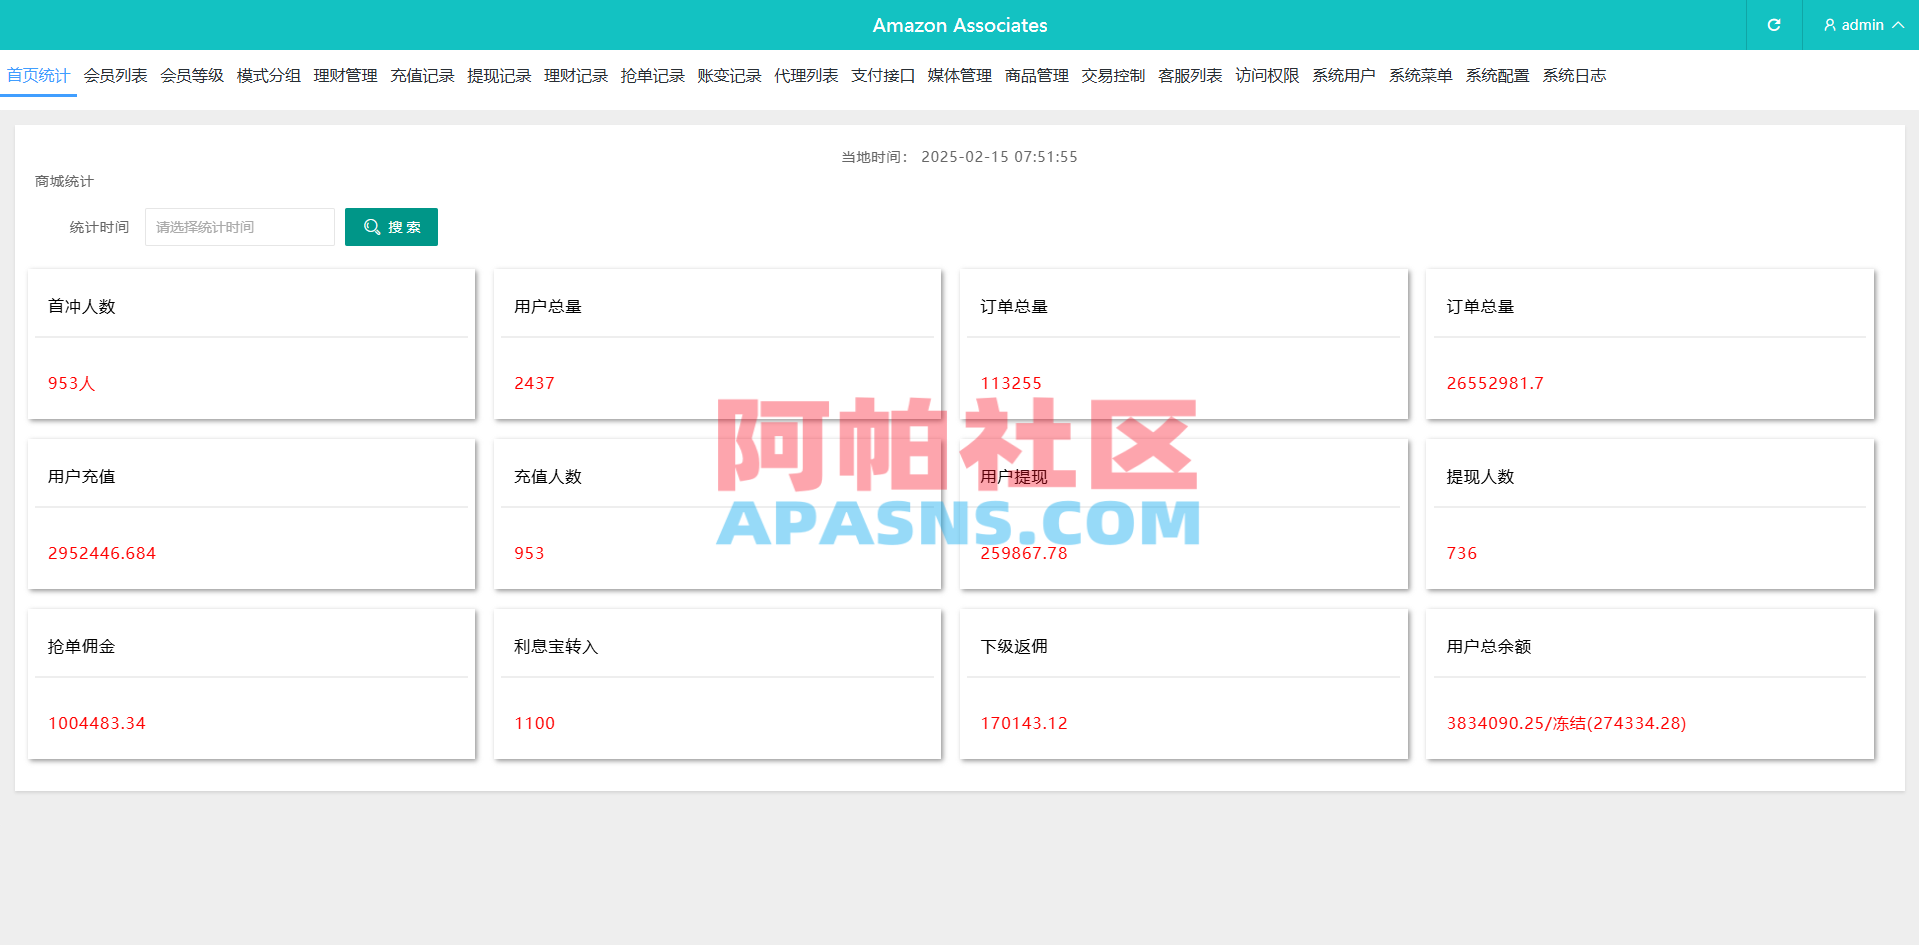View the 用户总余额 user balance card
Viewport: 1919px width, 945px height.
(x=1649, y=684)
